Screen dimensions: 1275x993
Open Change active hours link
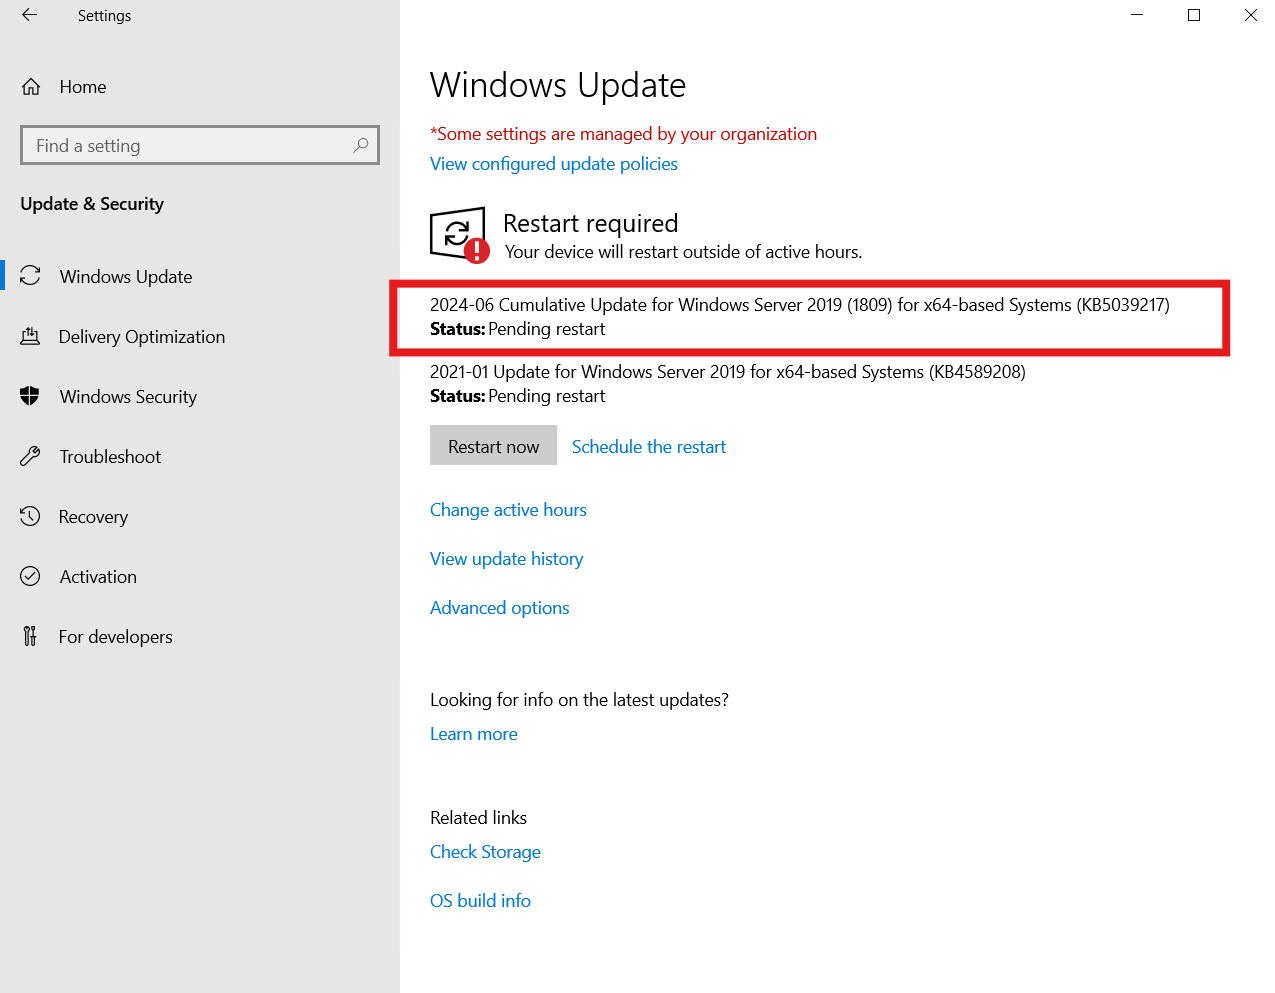508,510
